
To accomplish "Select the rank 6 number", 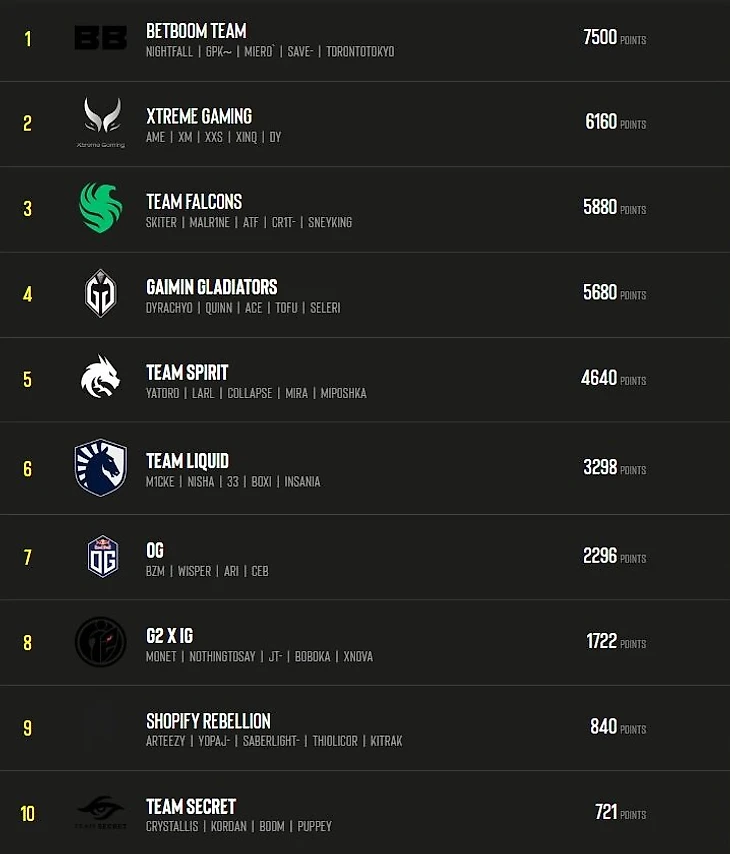I will 27,468.
